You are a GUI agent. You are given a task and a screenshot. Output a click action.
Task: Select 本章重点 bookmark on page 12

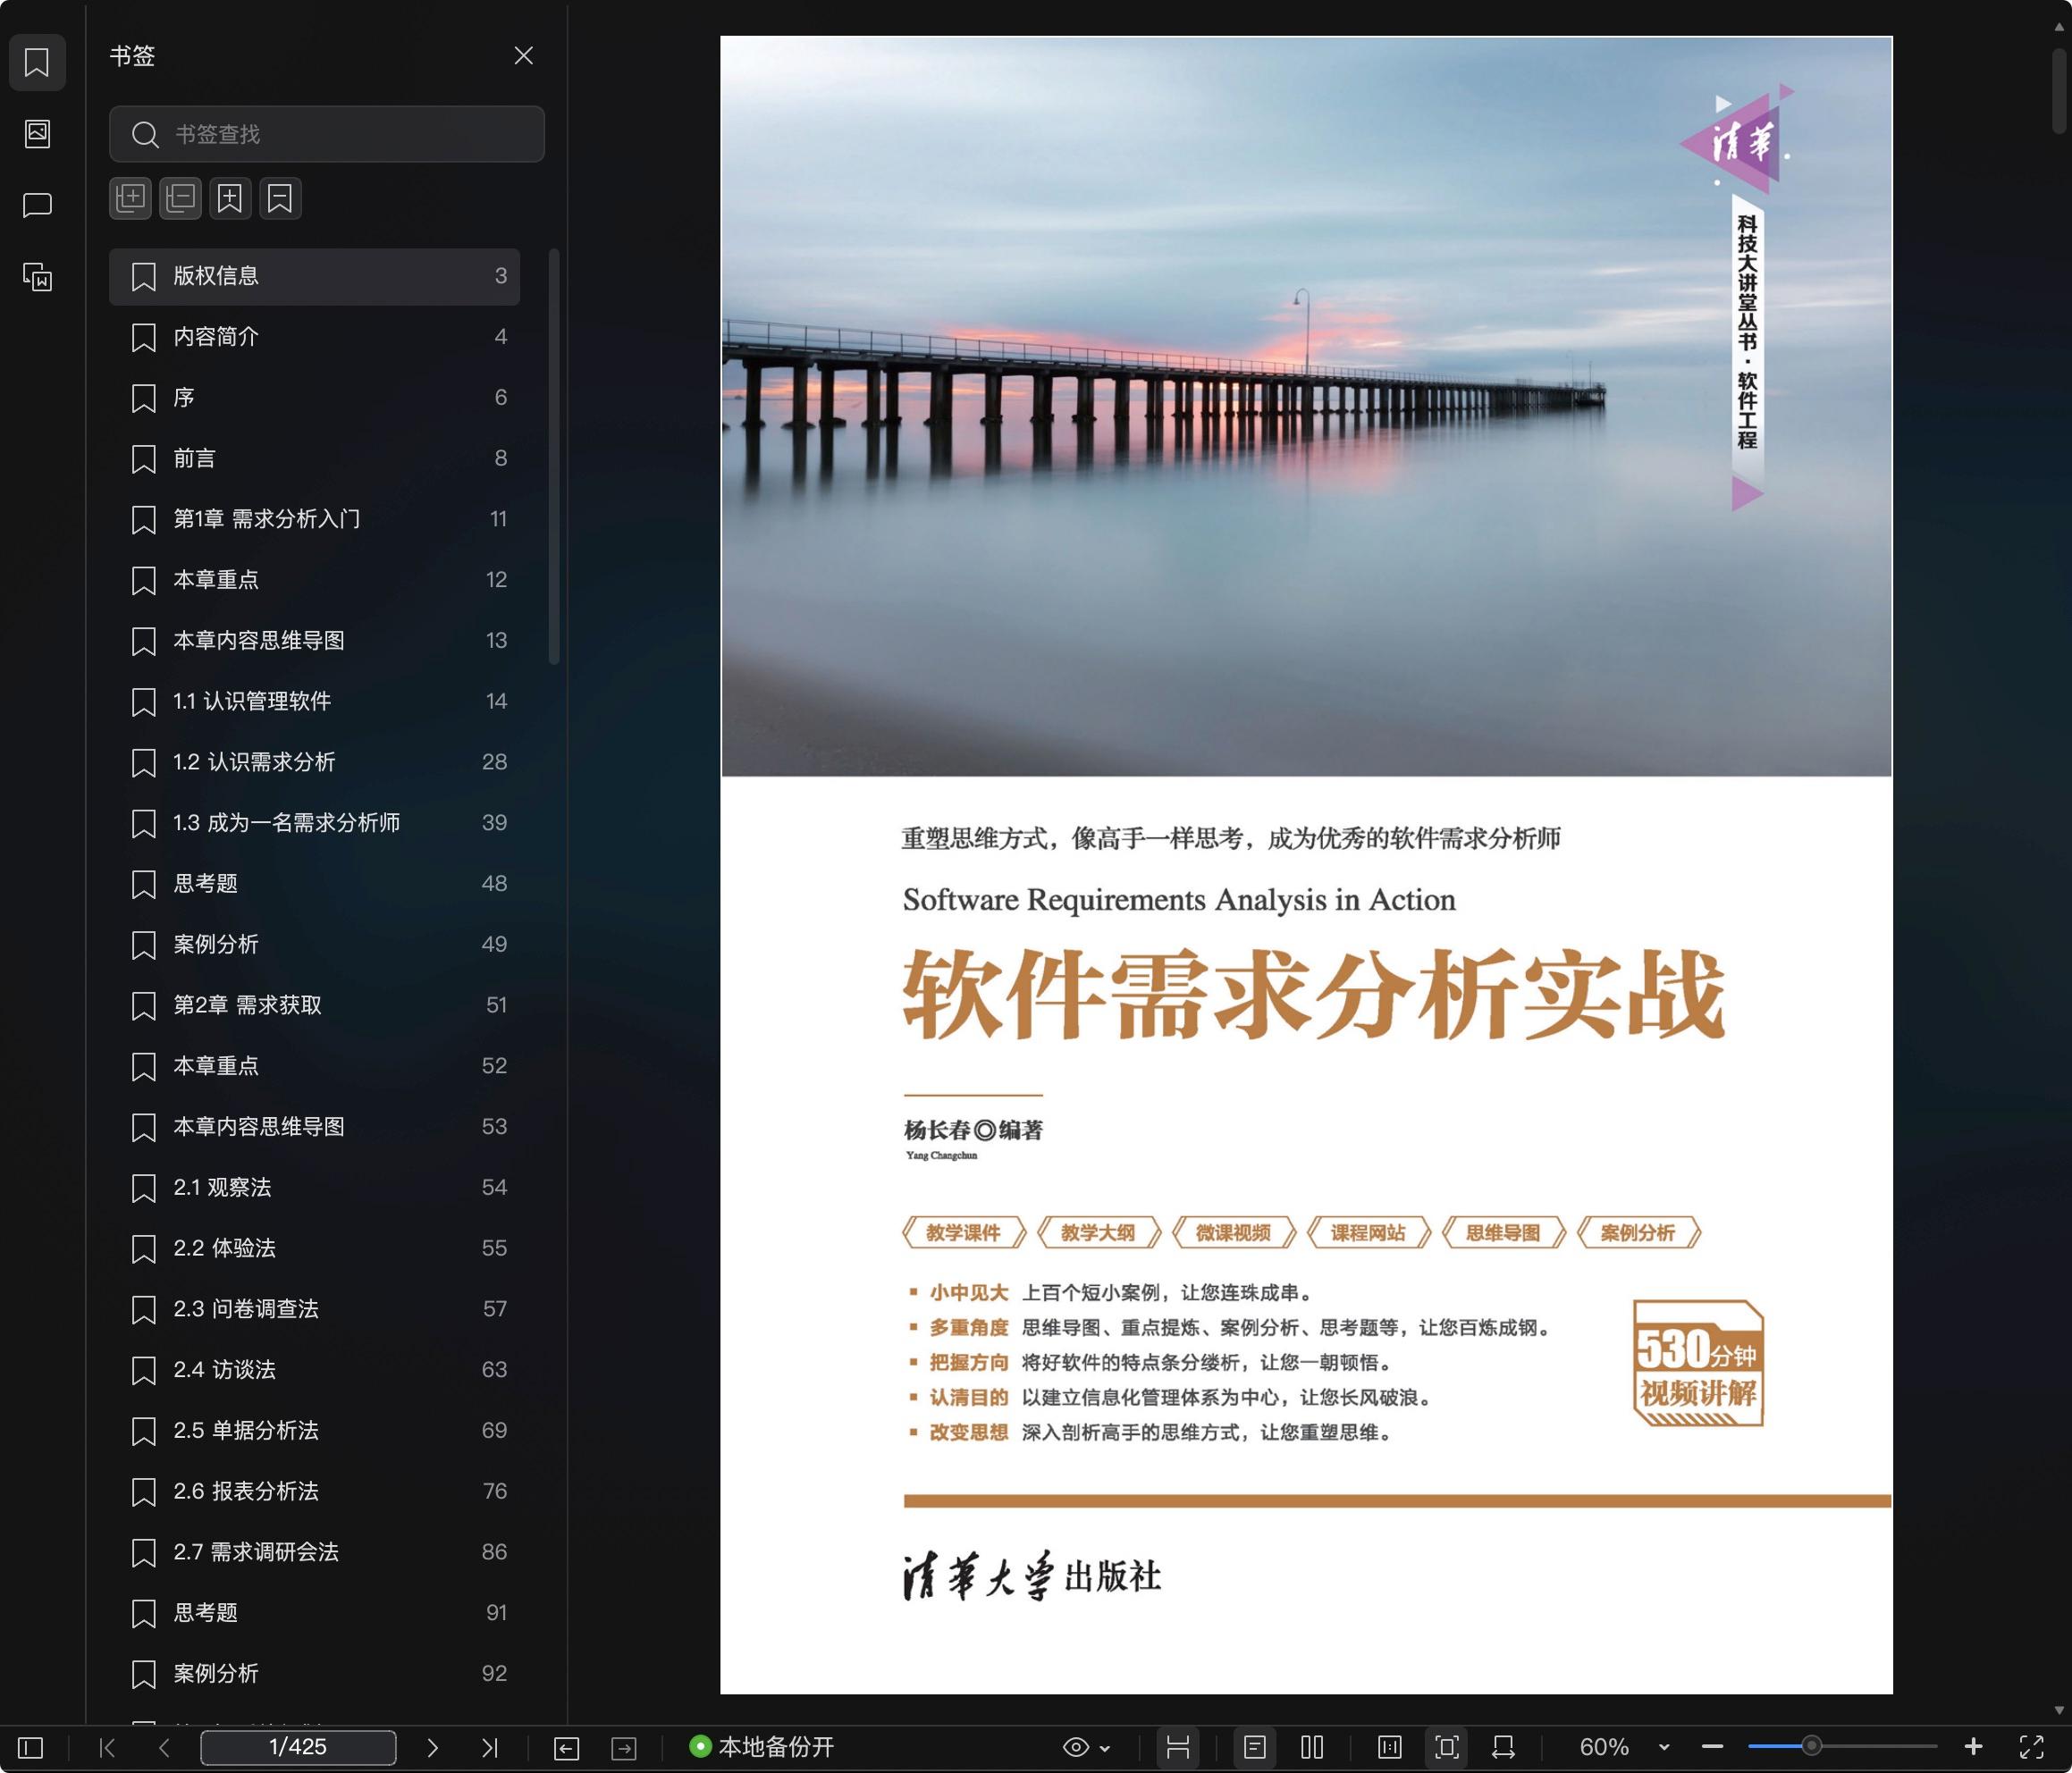click(x=314, y=580)
